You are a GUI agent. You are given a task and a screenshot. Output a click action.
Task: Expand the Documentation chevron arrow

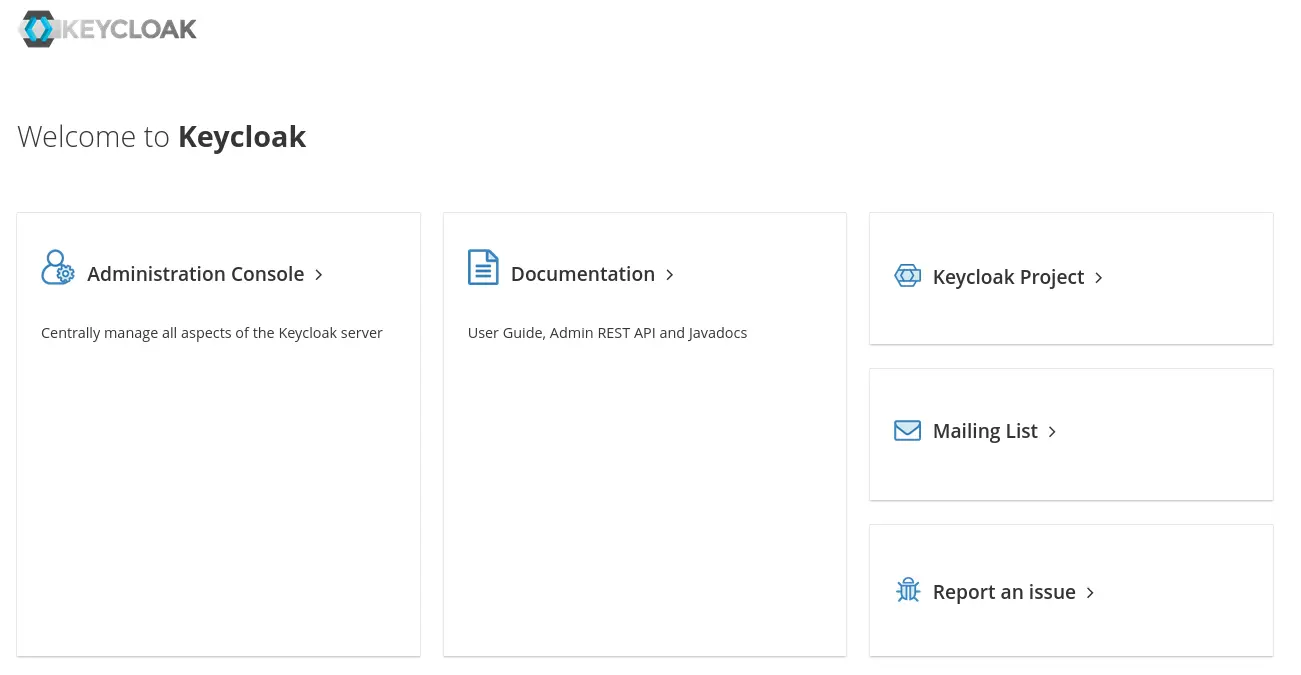click(x=669, y=274)
